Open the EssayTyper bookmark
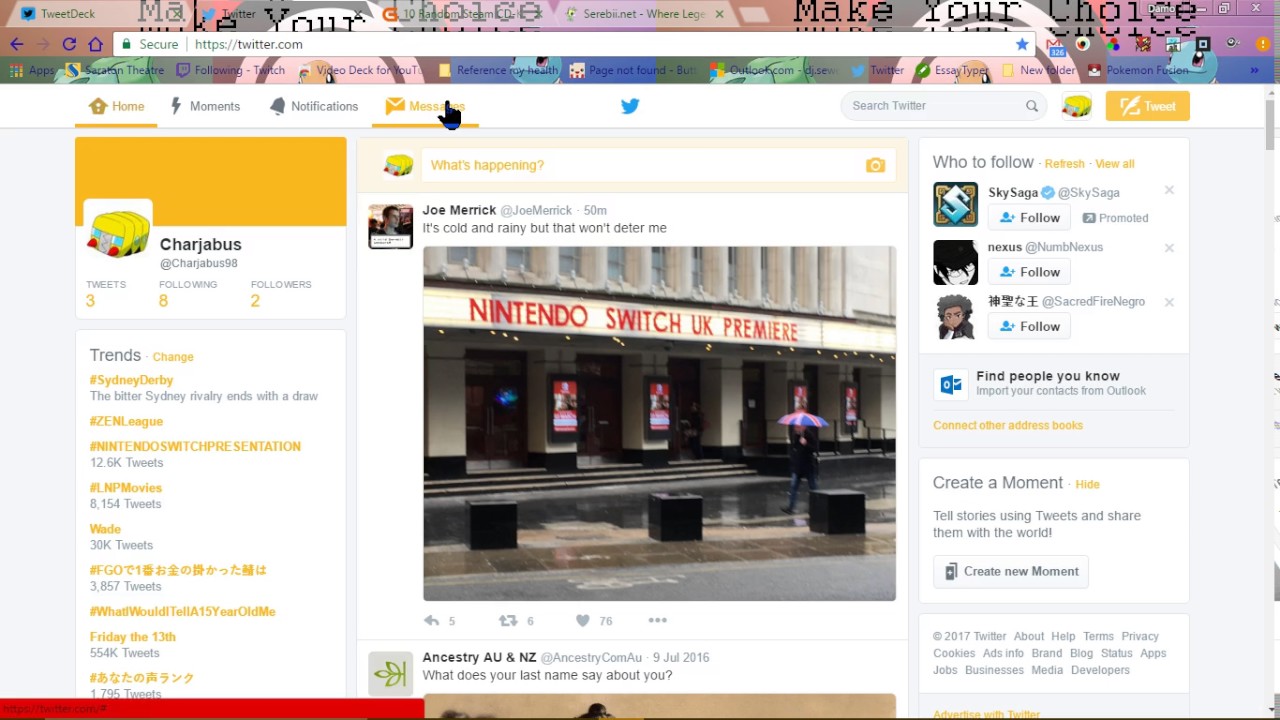 tap(951, 70)
